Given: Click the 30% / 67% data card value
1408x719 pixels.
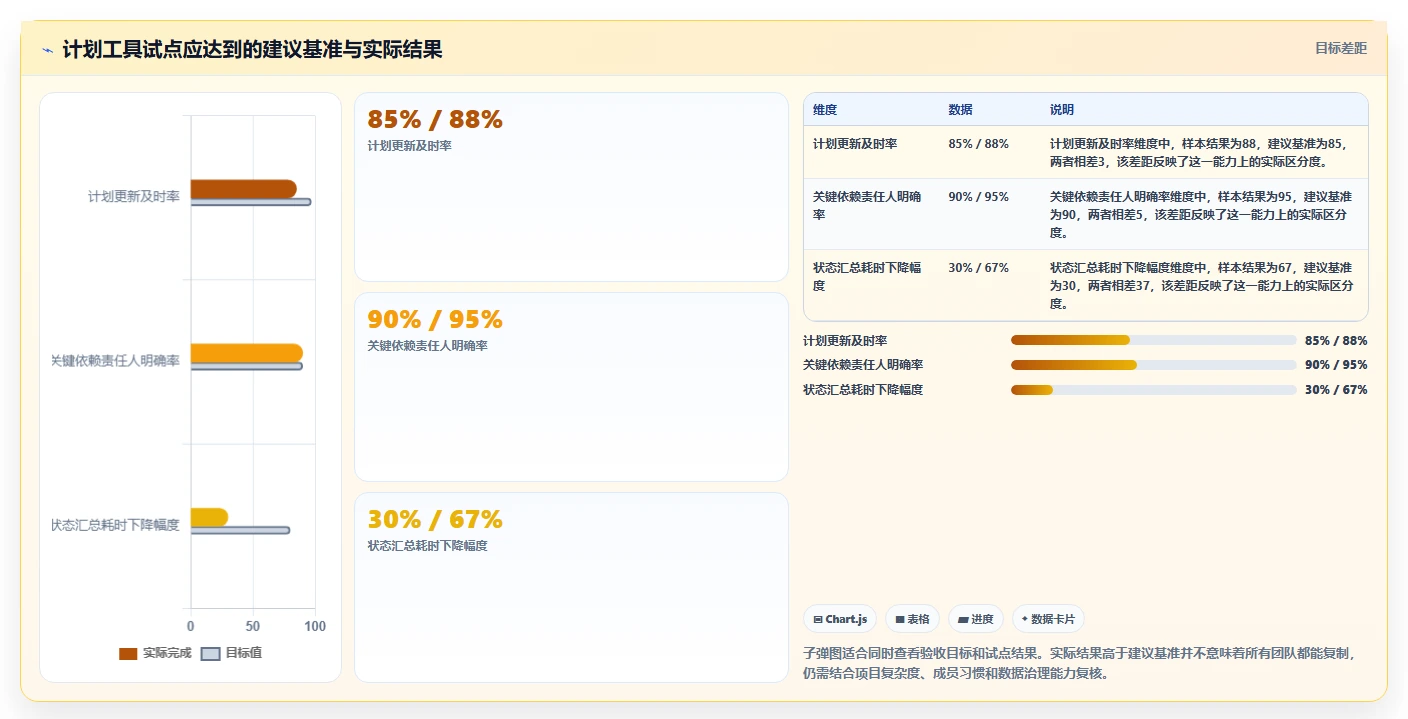Looking at the screenshot, I should click(435, 520).
